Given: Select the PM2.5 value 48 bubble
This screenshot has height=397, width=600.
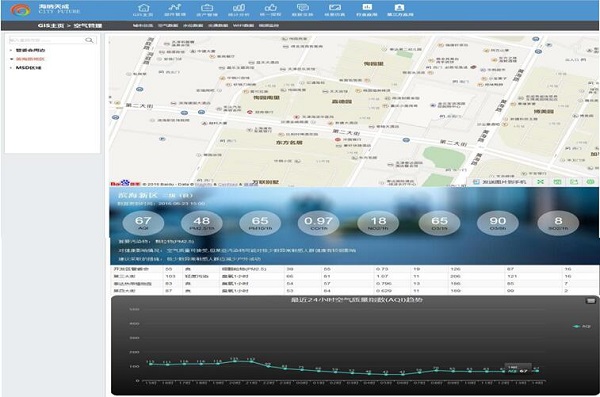Looking at the screenshot, I should coord(202,223).
